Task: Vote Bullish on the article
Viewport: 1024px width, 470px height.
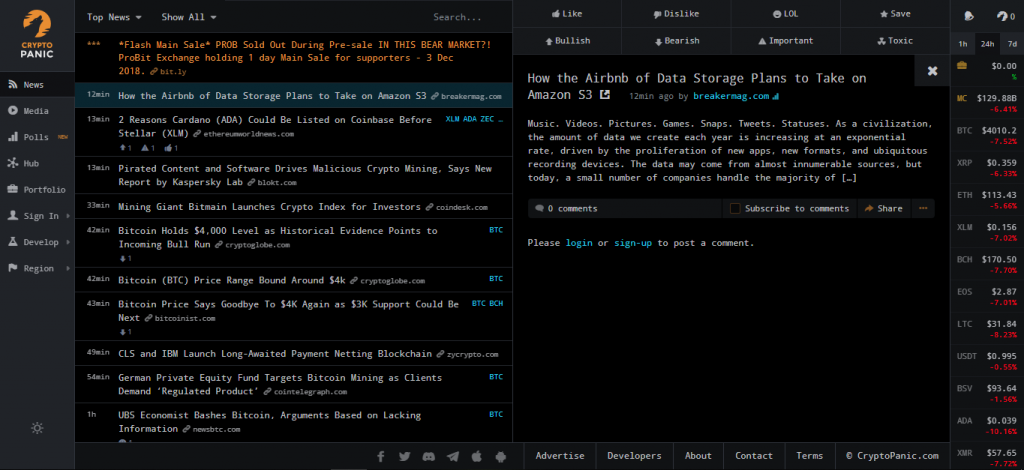Action: (566, 41)
